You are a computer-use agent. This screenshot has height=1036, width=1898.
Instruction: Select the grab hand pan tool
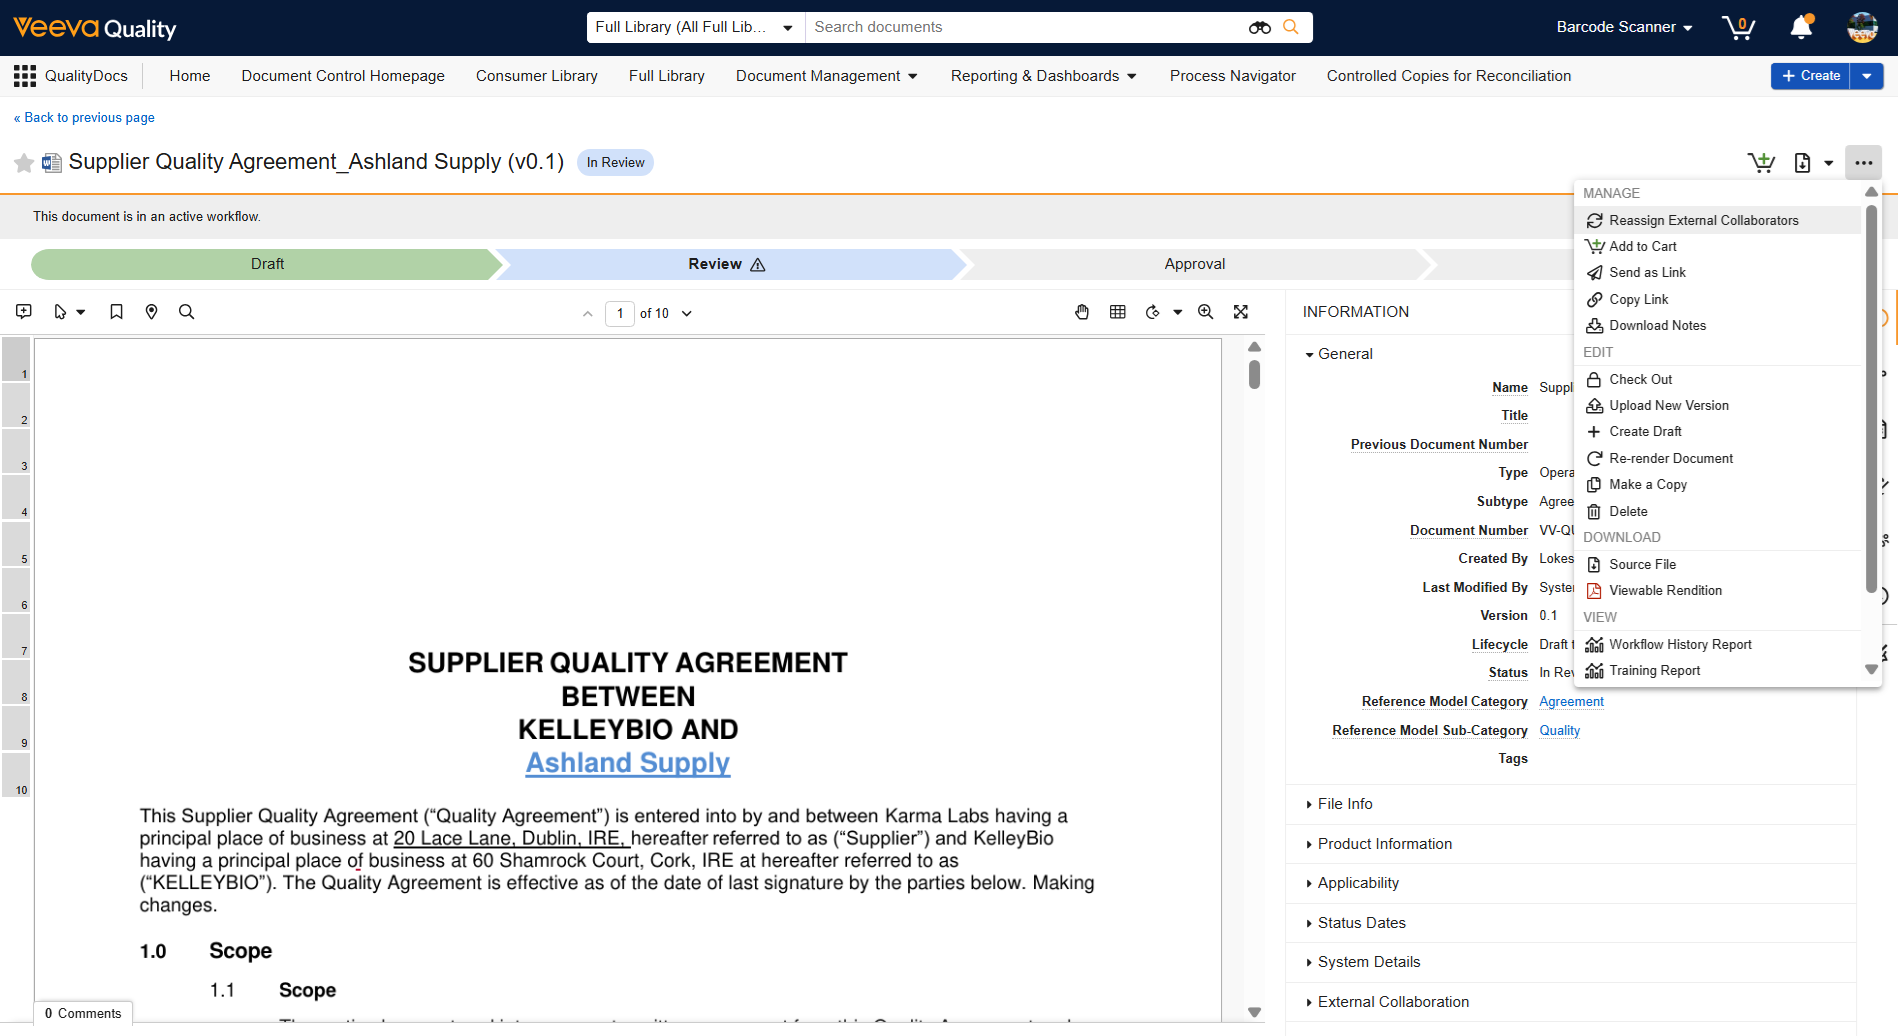pyautogui.click(x=1082, y=312)
